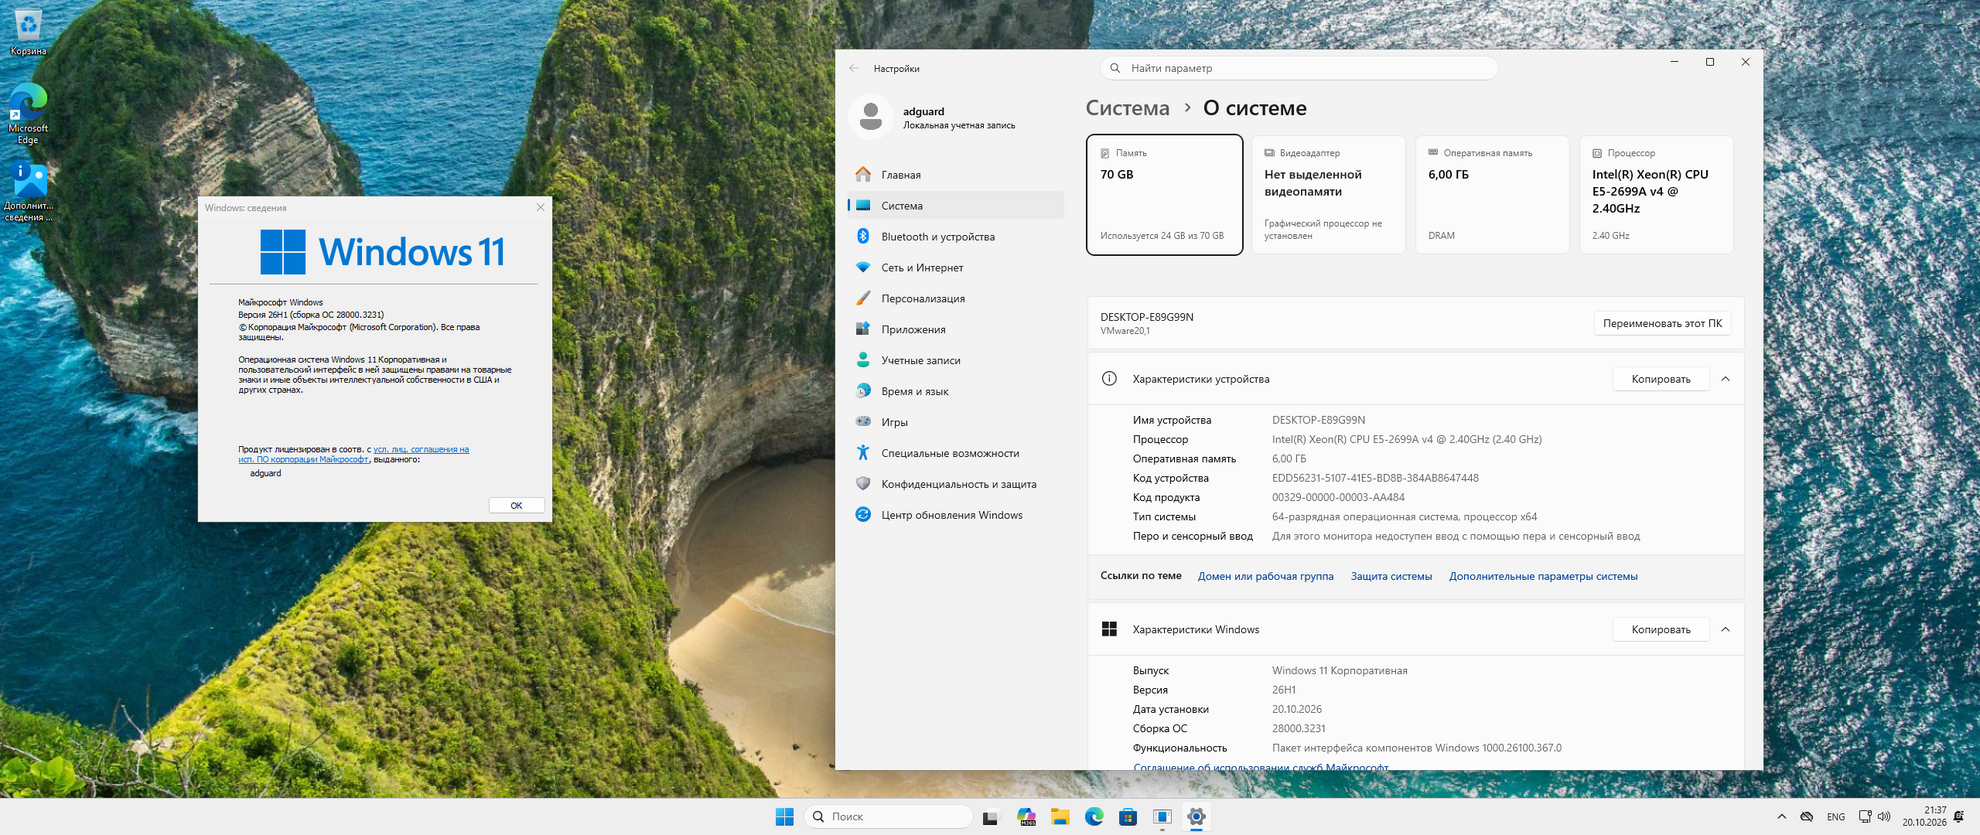Click the Система breadcrumb in the header

(x=1127, y=108)
